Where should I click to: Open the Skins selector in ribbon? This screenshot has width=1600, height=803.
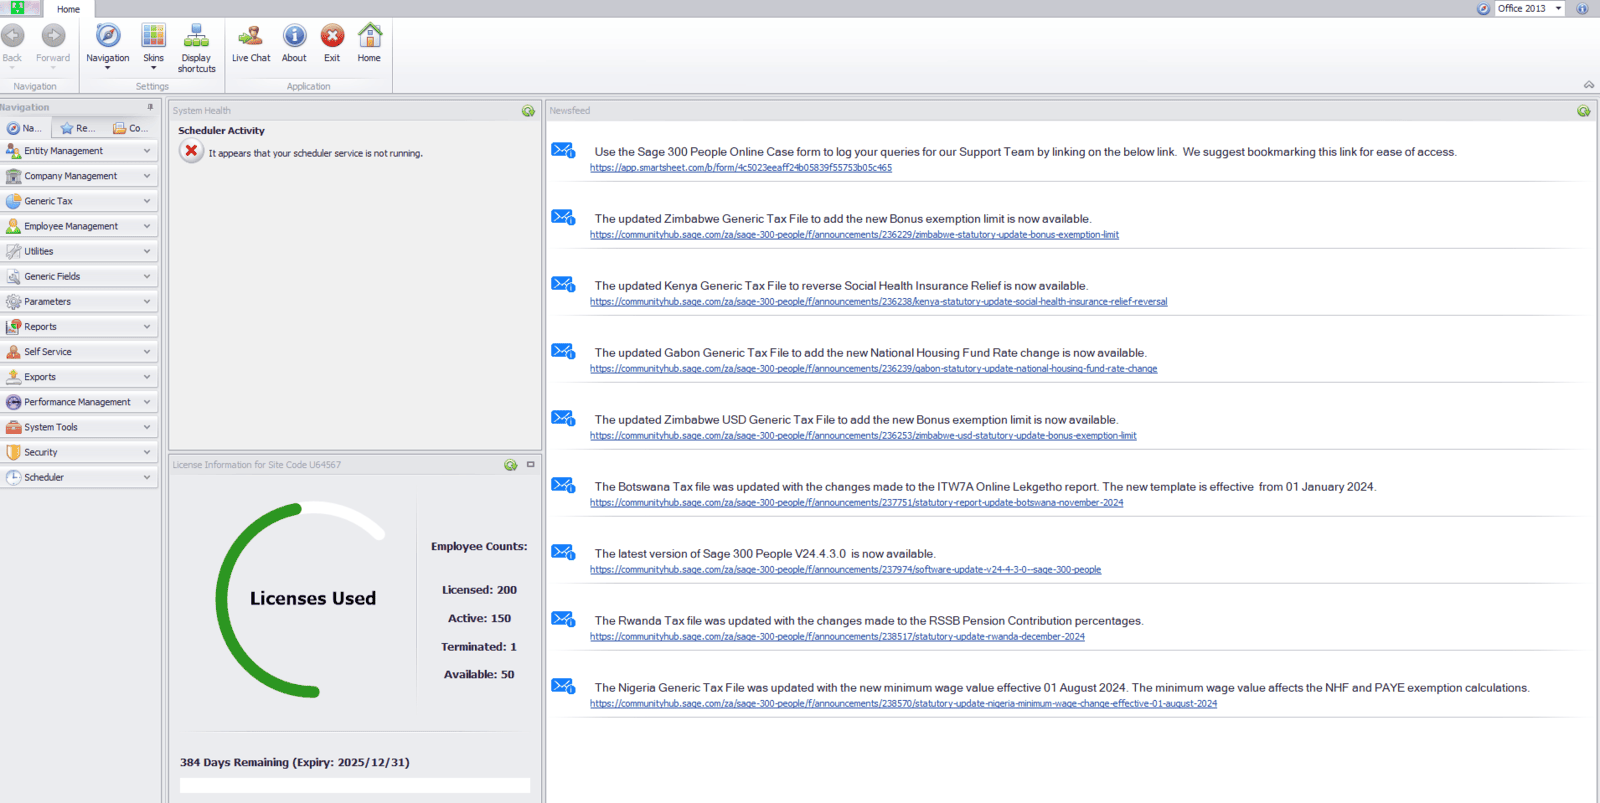pyautogui.click(x=153, y=46)
